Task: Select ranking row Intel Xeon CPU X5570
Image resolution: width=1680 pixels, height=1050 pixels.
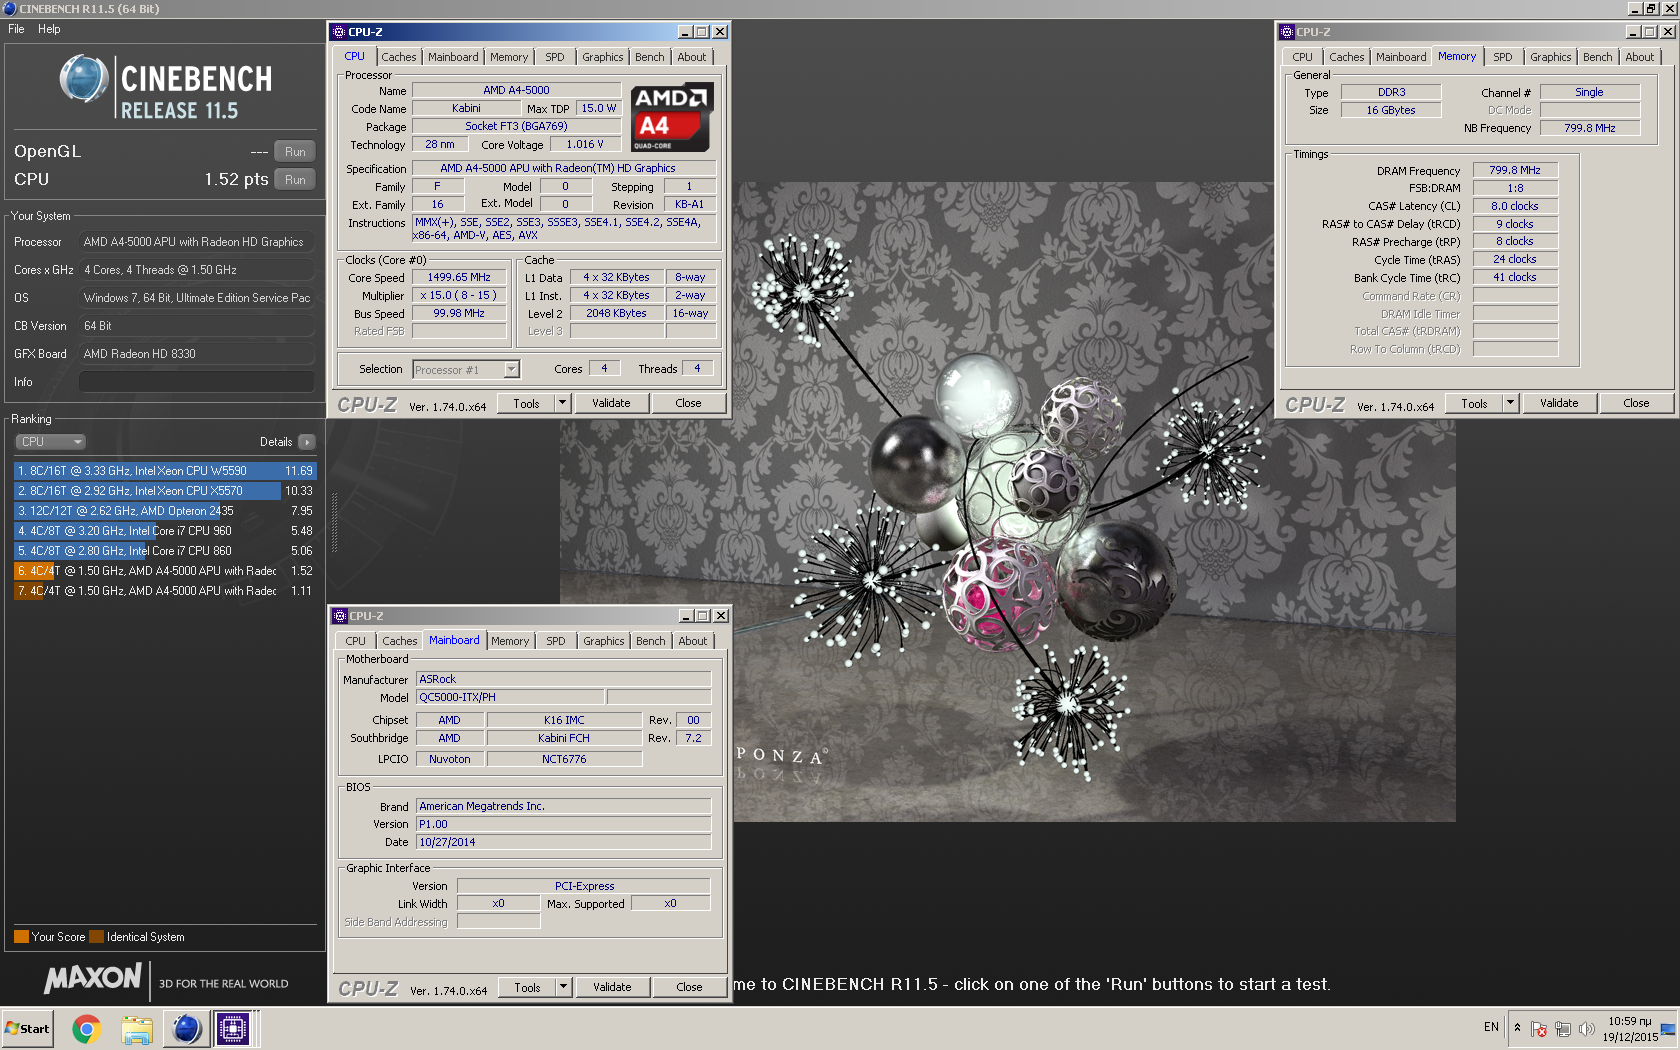Action: [x=165, y=491]
